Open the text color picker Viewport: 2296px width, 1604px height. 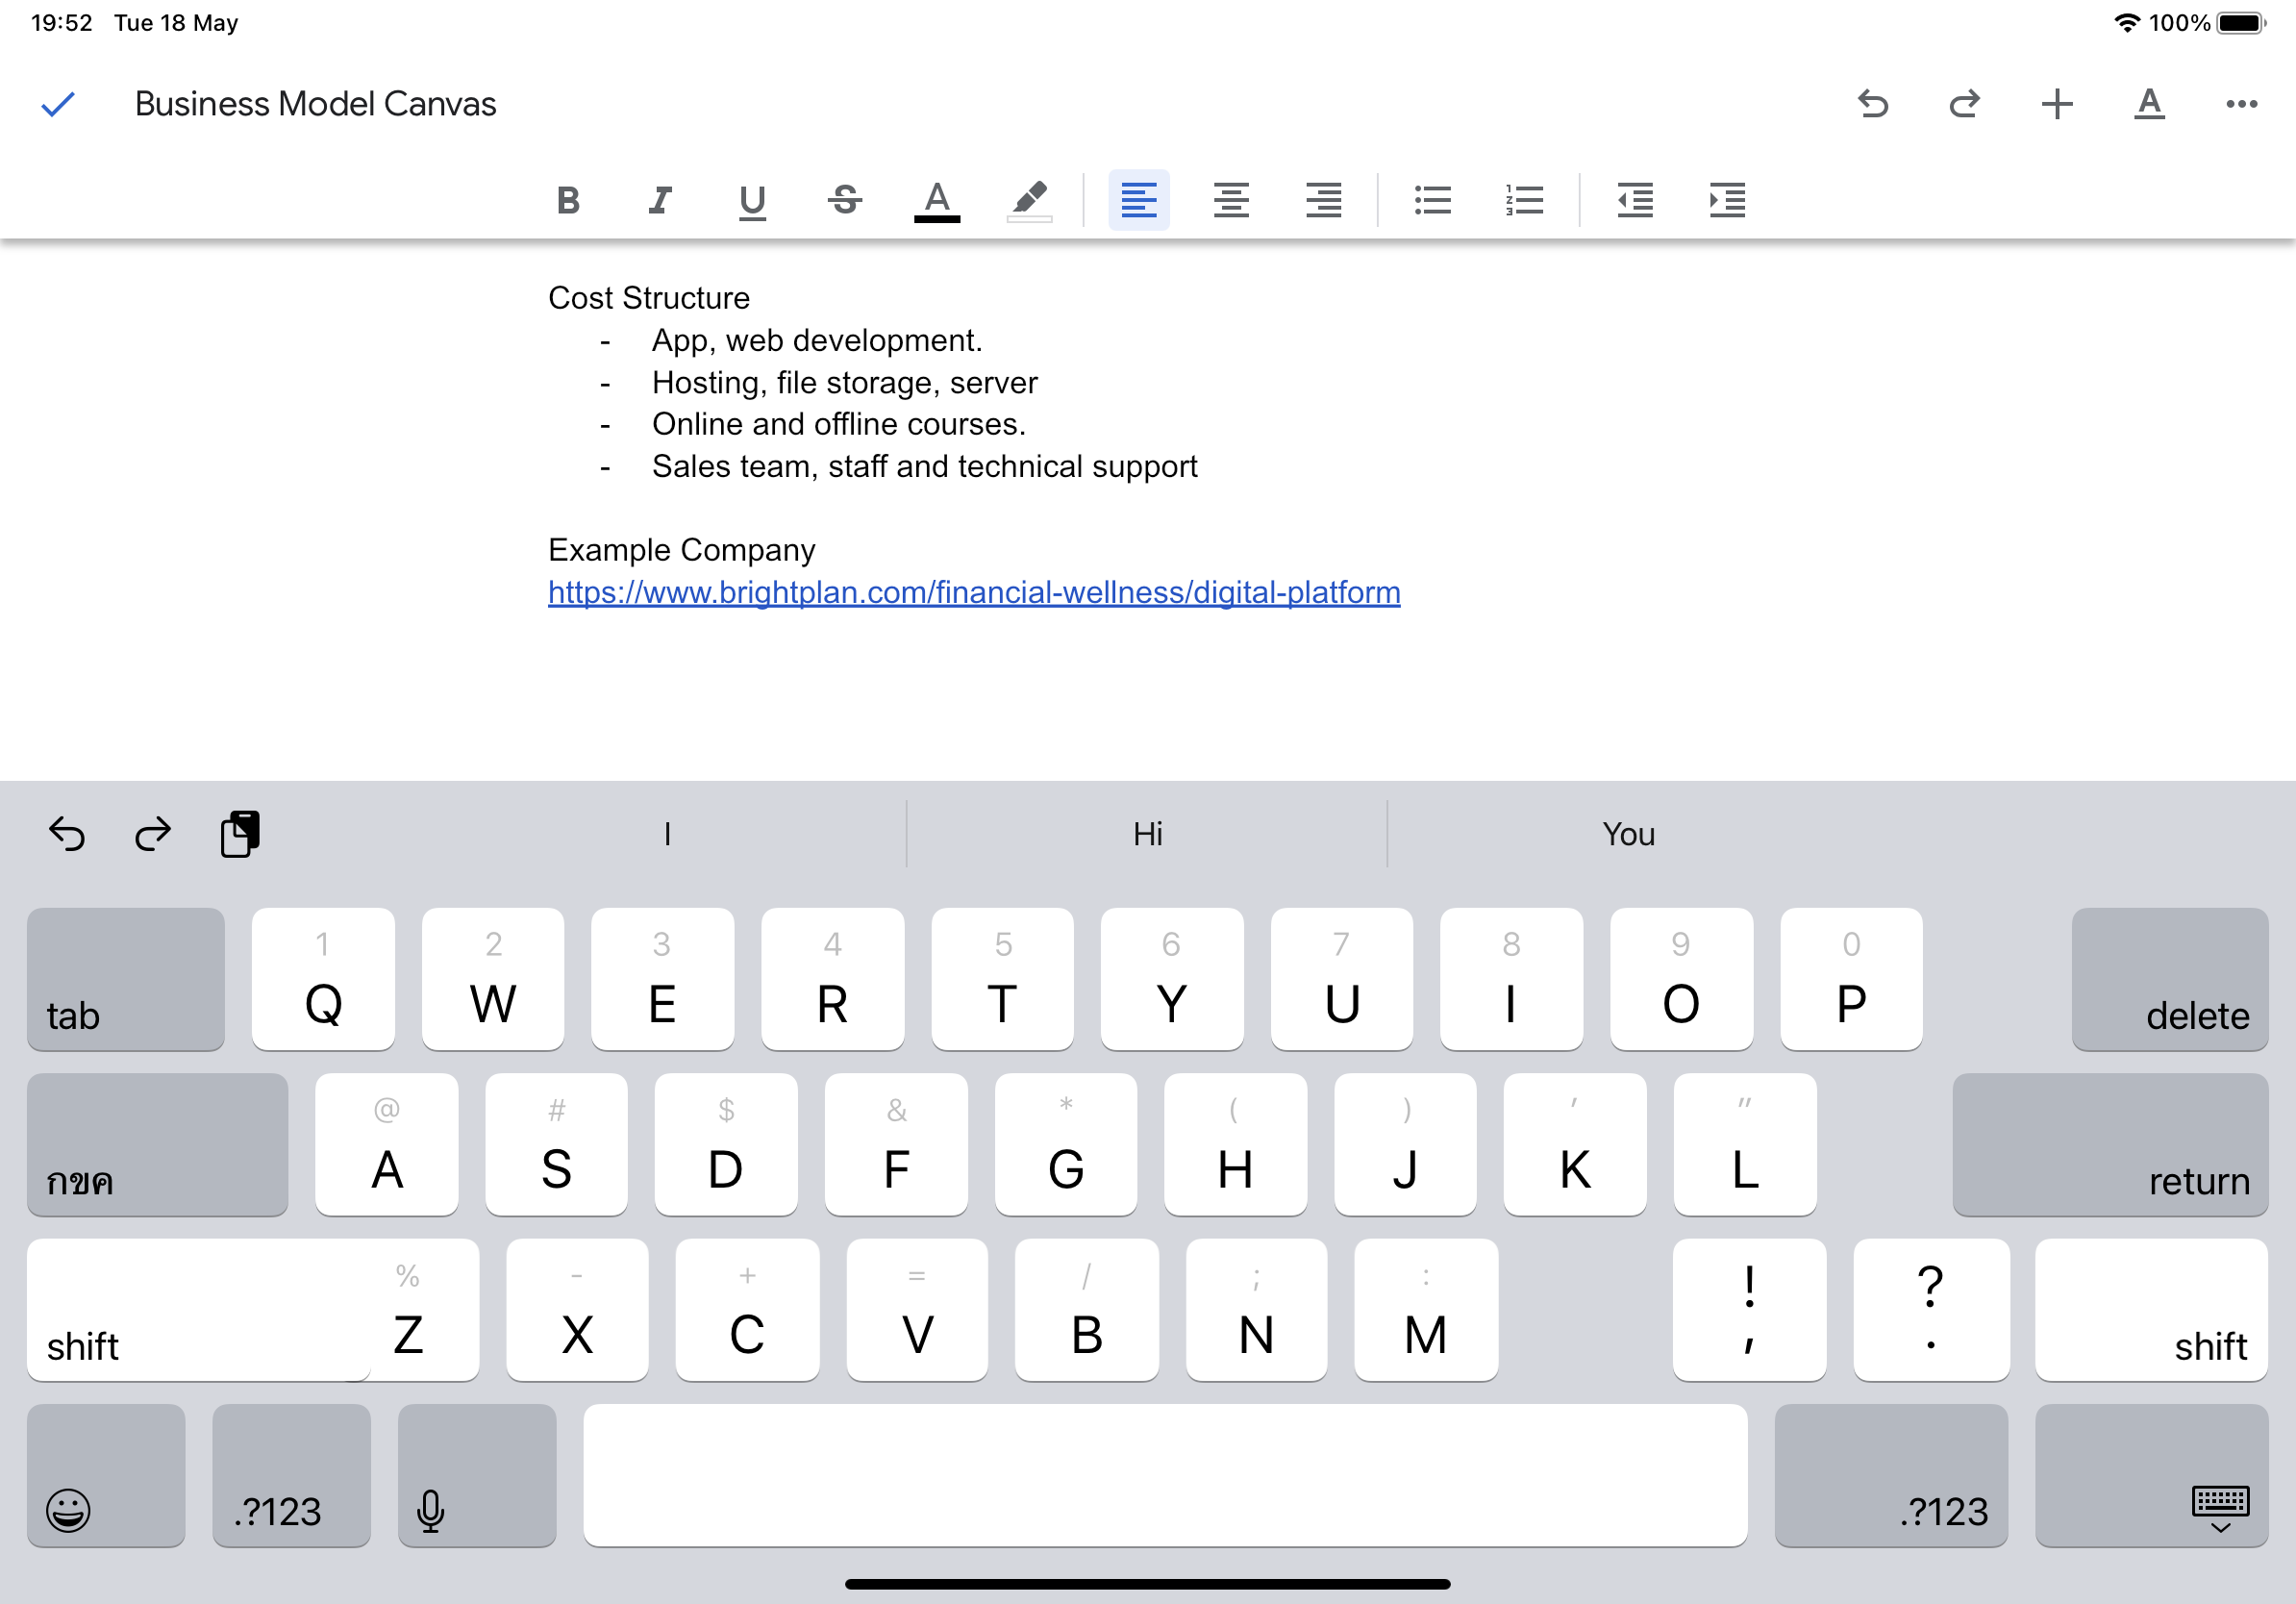[x=937, y=200]
